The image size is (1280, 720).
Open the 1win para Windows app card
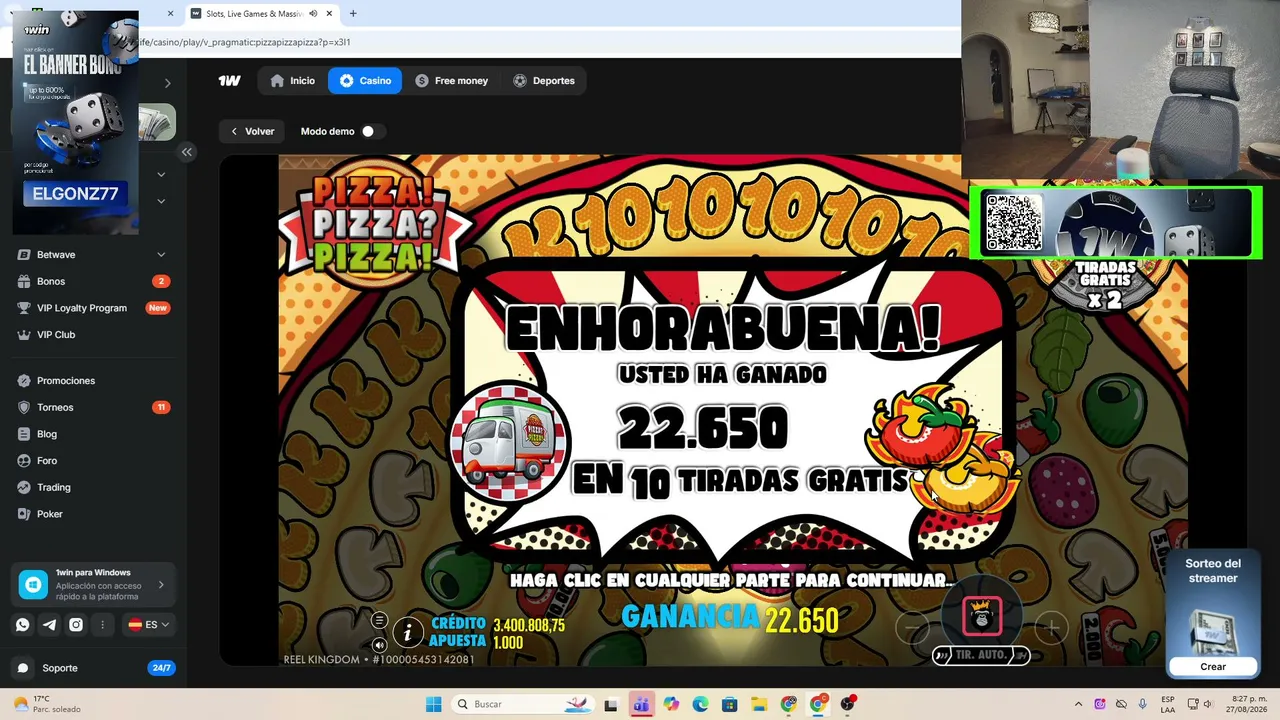pyautogui.click(x=92, y=585)
